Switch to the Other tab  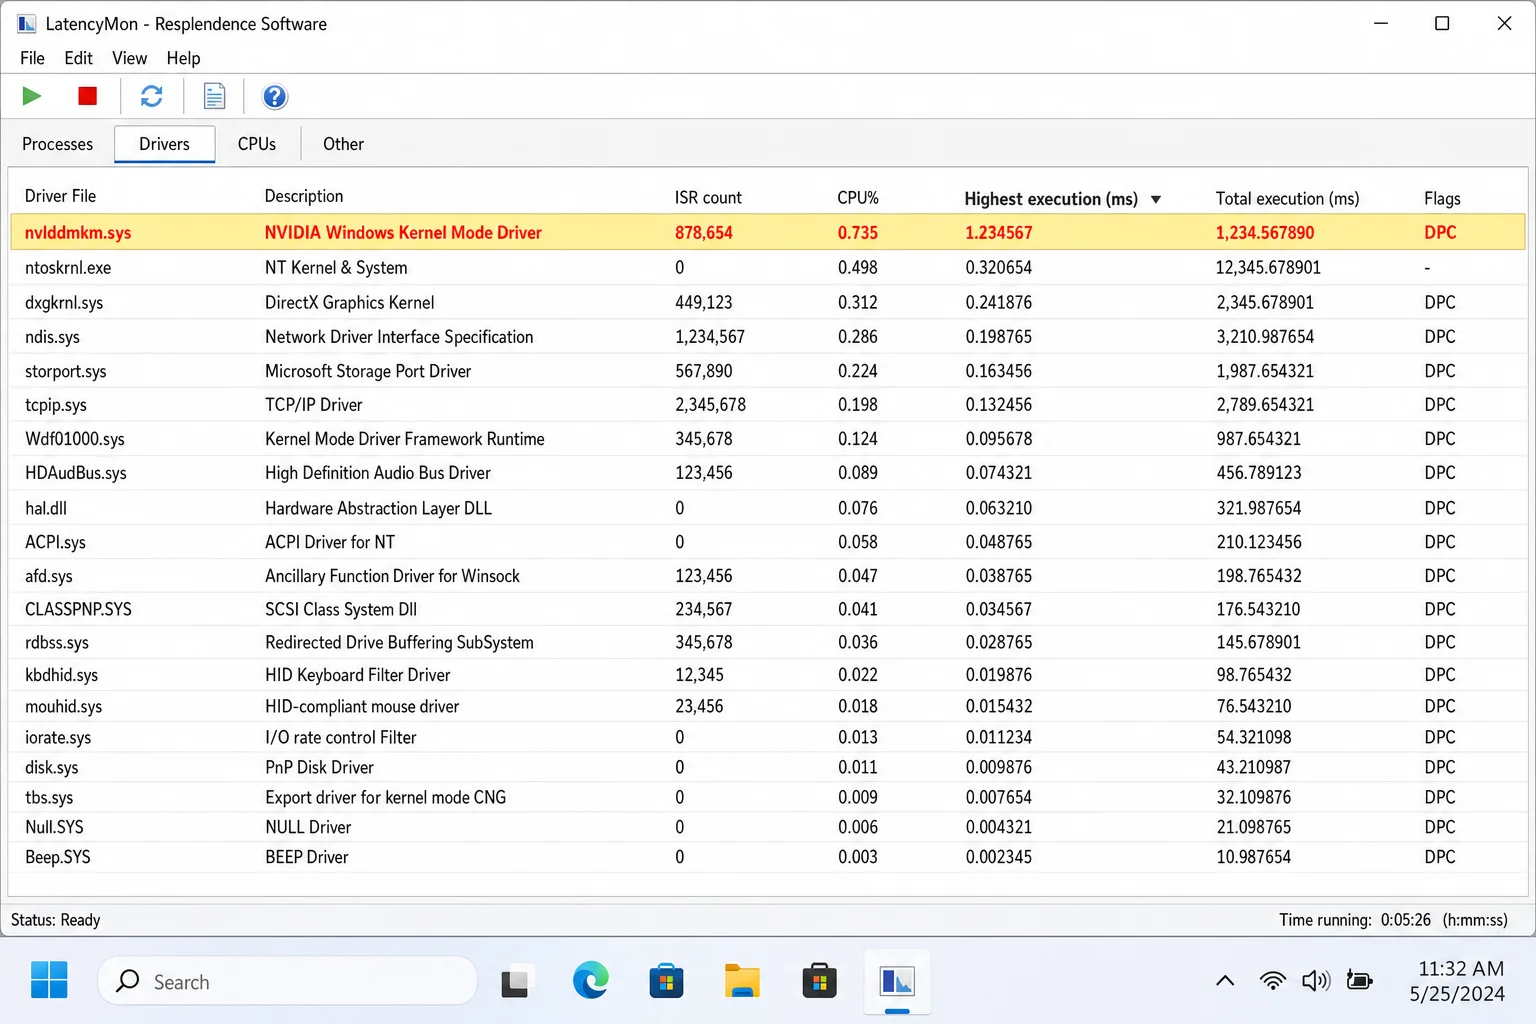tap(343, 144)
